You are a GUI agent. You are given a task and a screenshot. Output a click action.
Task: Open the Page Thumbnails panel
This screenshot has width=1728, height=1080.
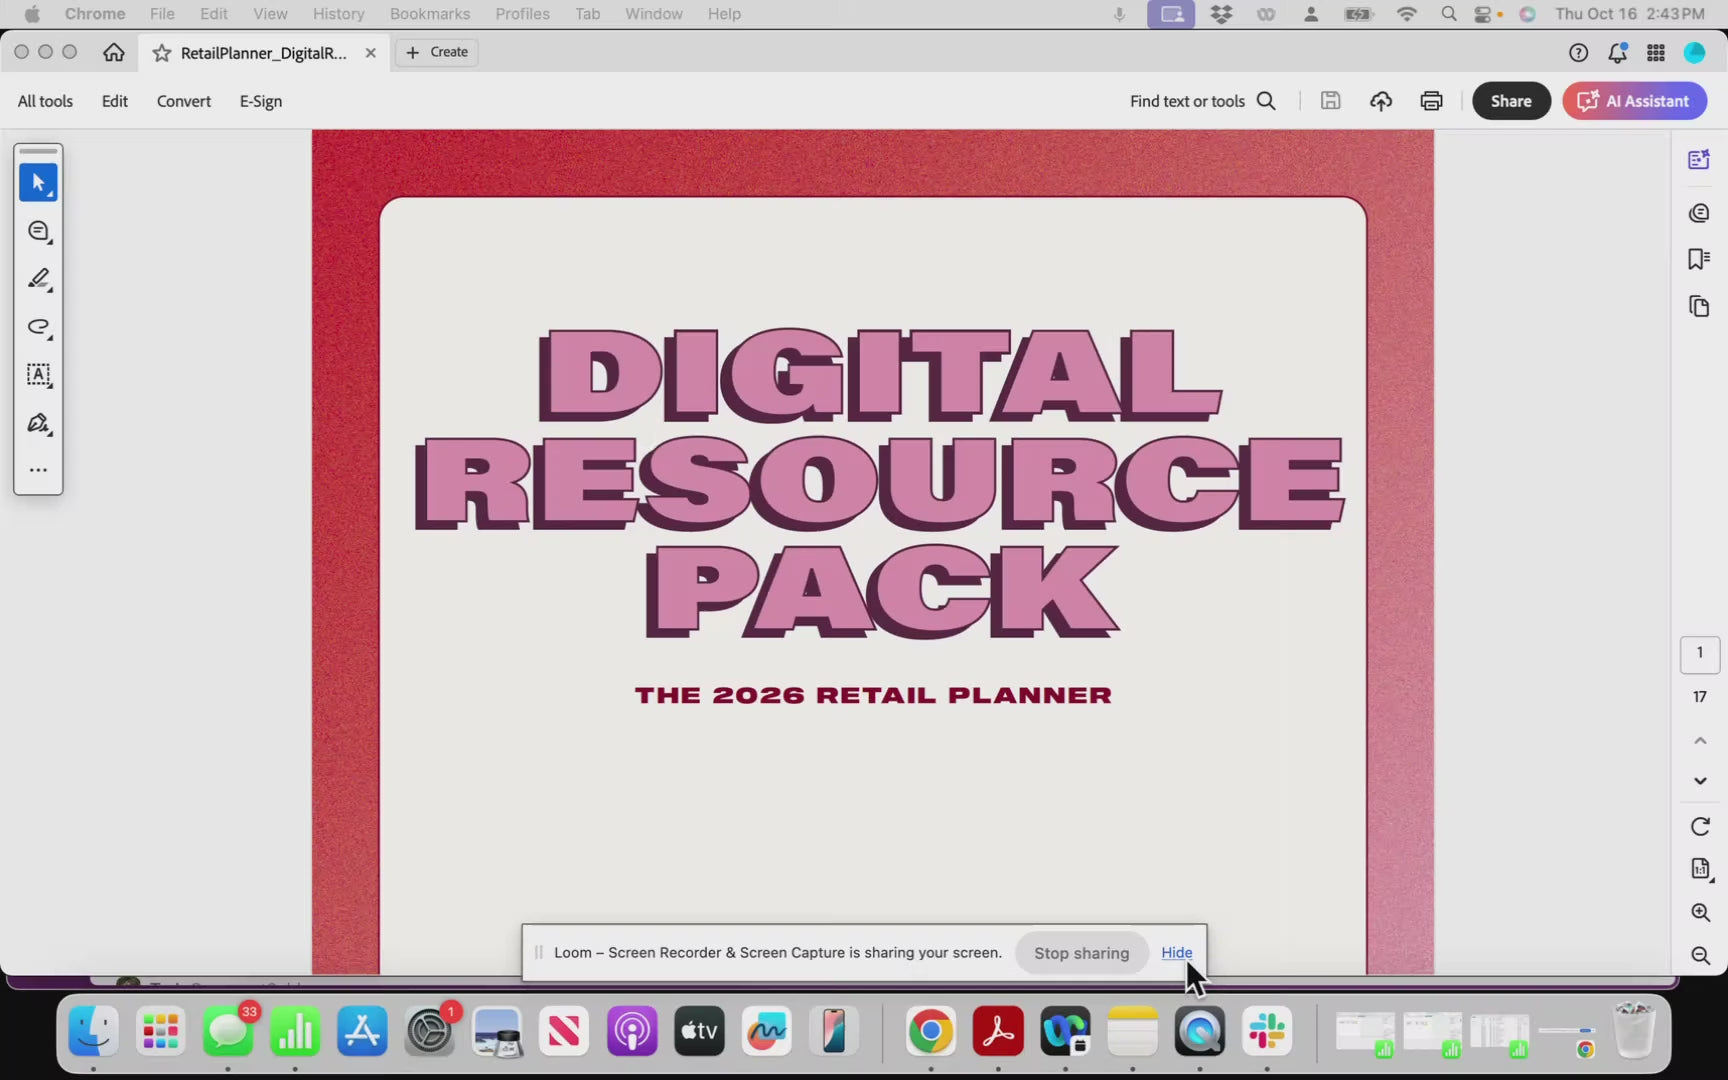[x=1699, y=305]
